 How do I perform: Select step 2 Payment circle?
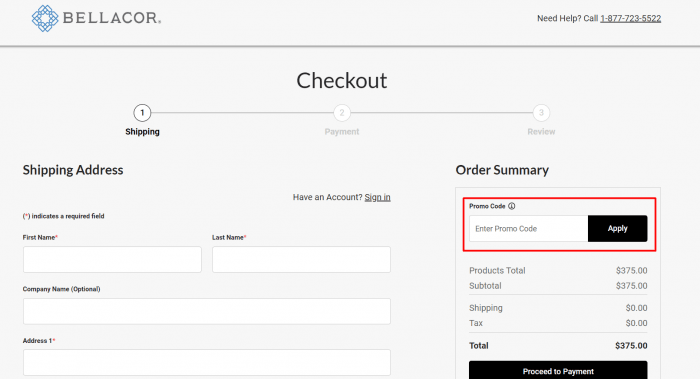[342, 112]
